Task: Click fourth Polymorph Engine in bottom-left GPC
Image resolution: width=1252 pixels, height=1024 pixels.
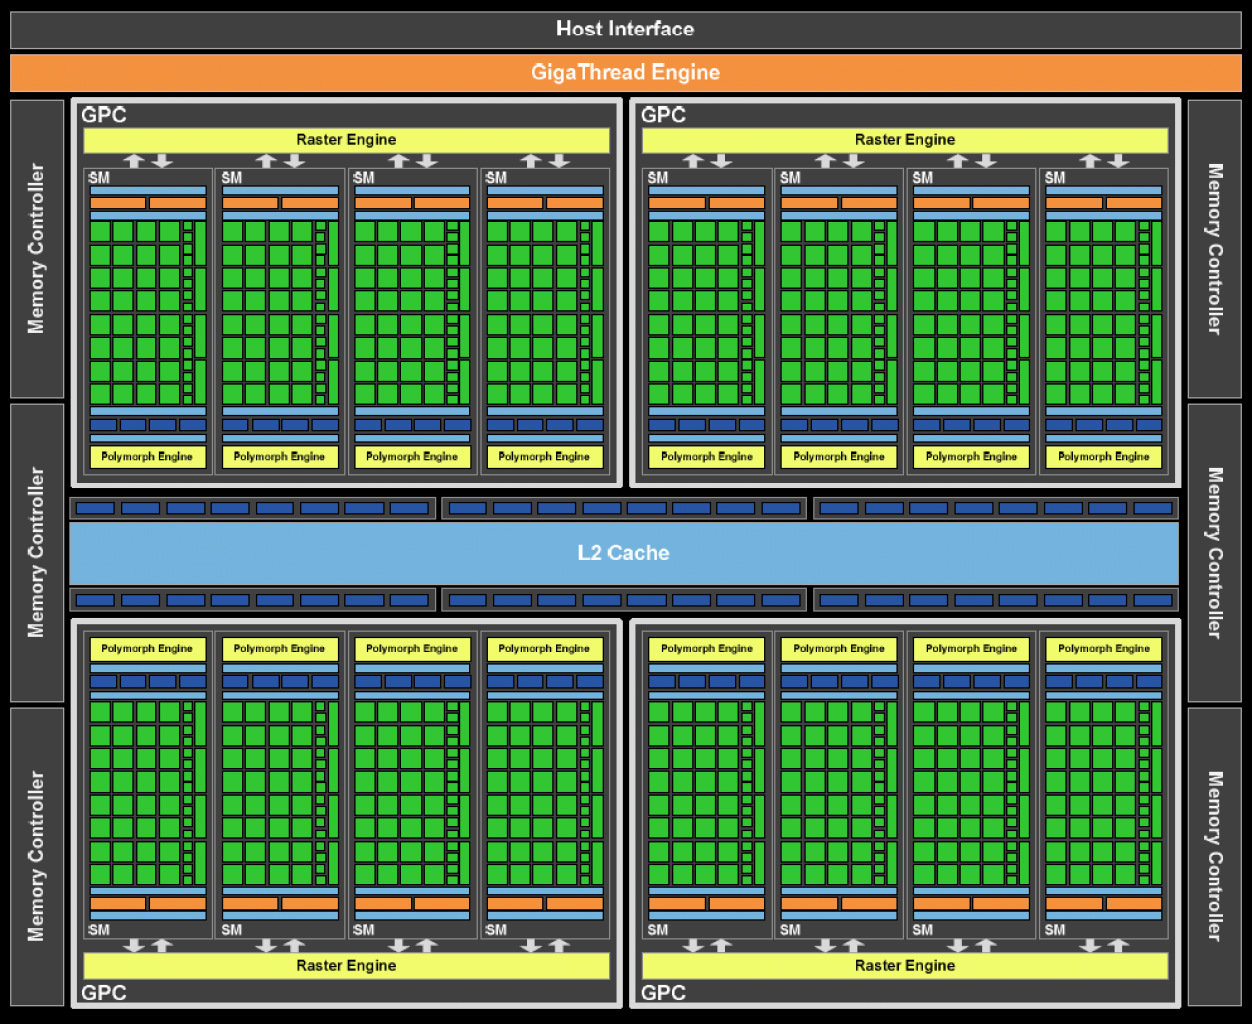Action: coord(545,649)
